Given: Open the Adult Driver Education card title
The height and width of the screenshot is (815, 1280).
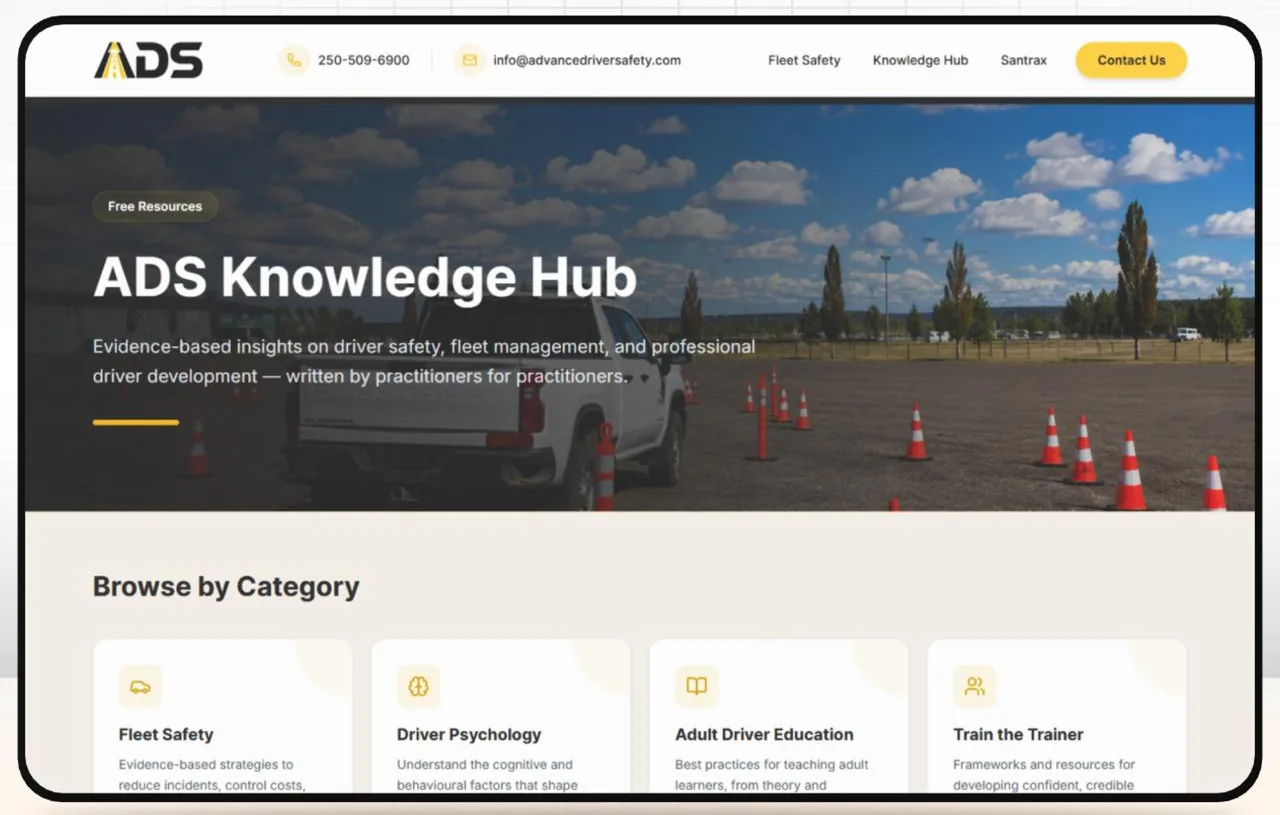Looking at the screenshot, I should [764, 734].
